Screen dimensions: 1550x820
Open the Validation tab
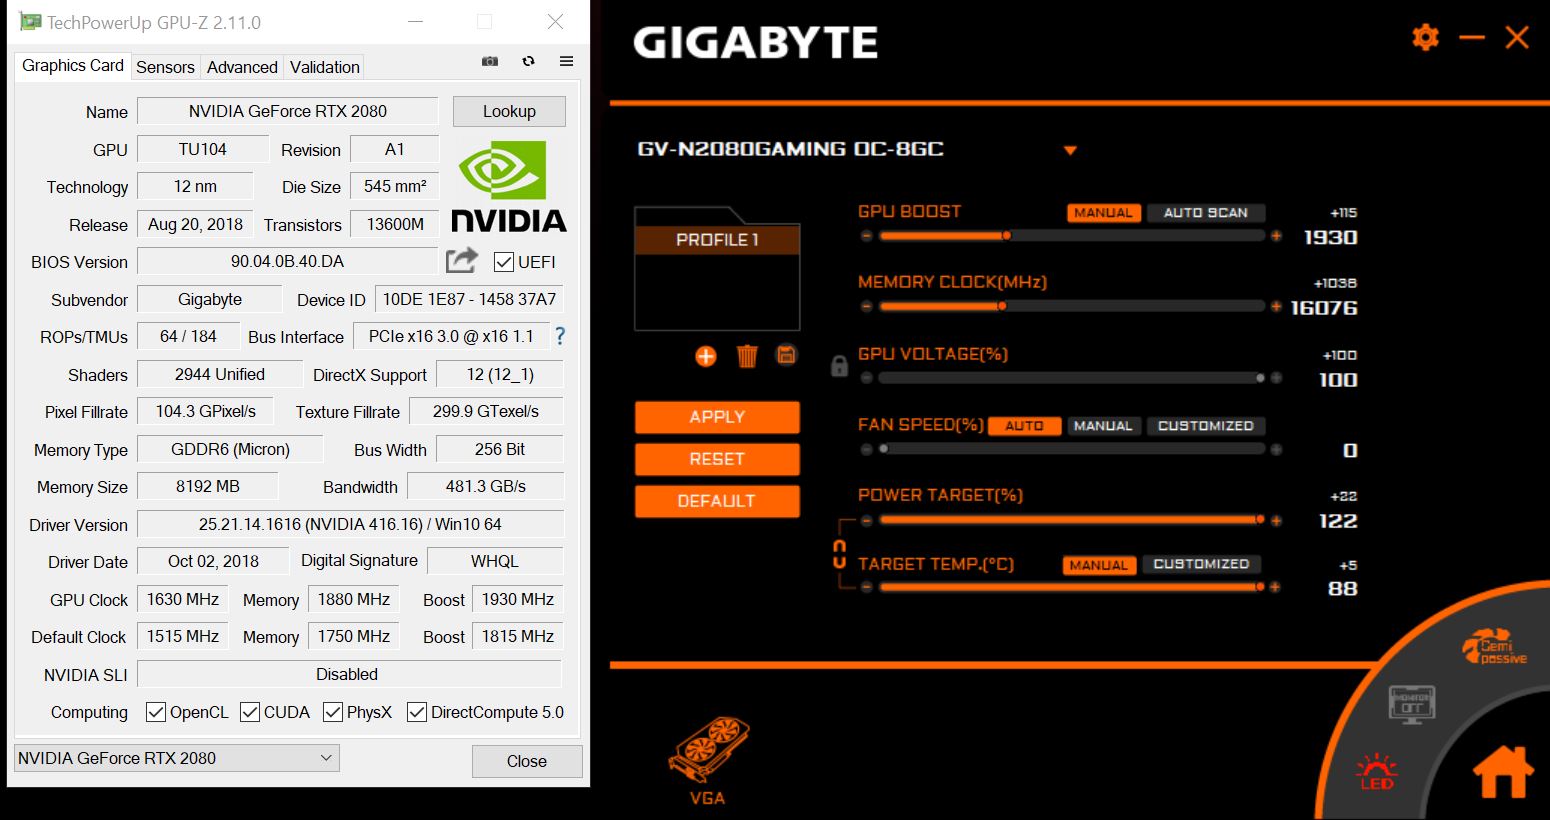tap(325, 67)
